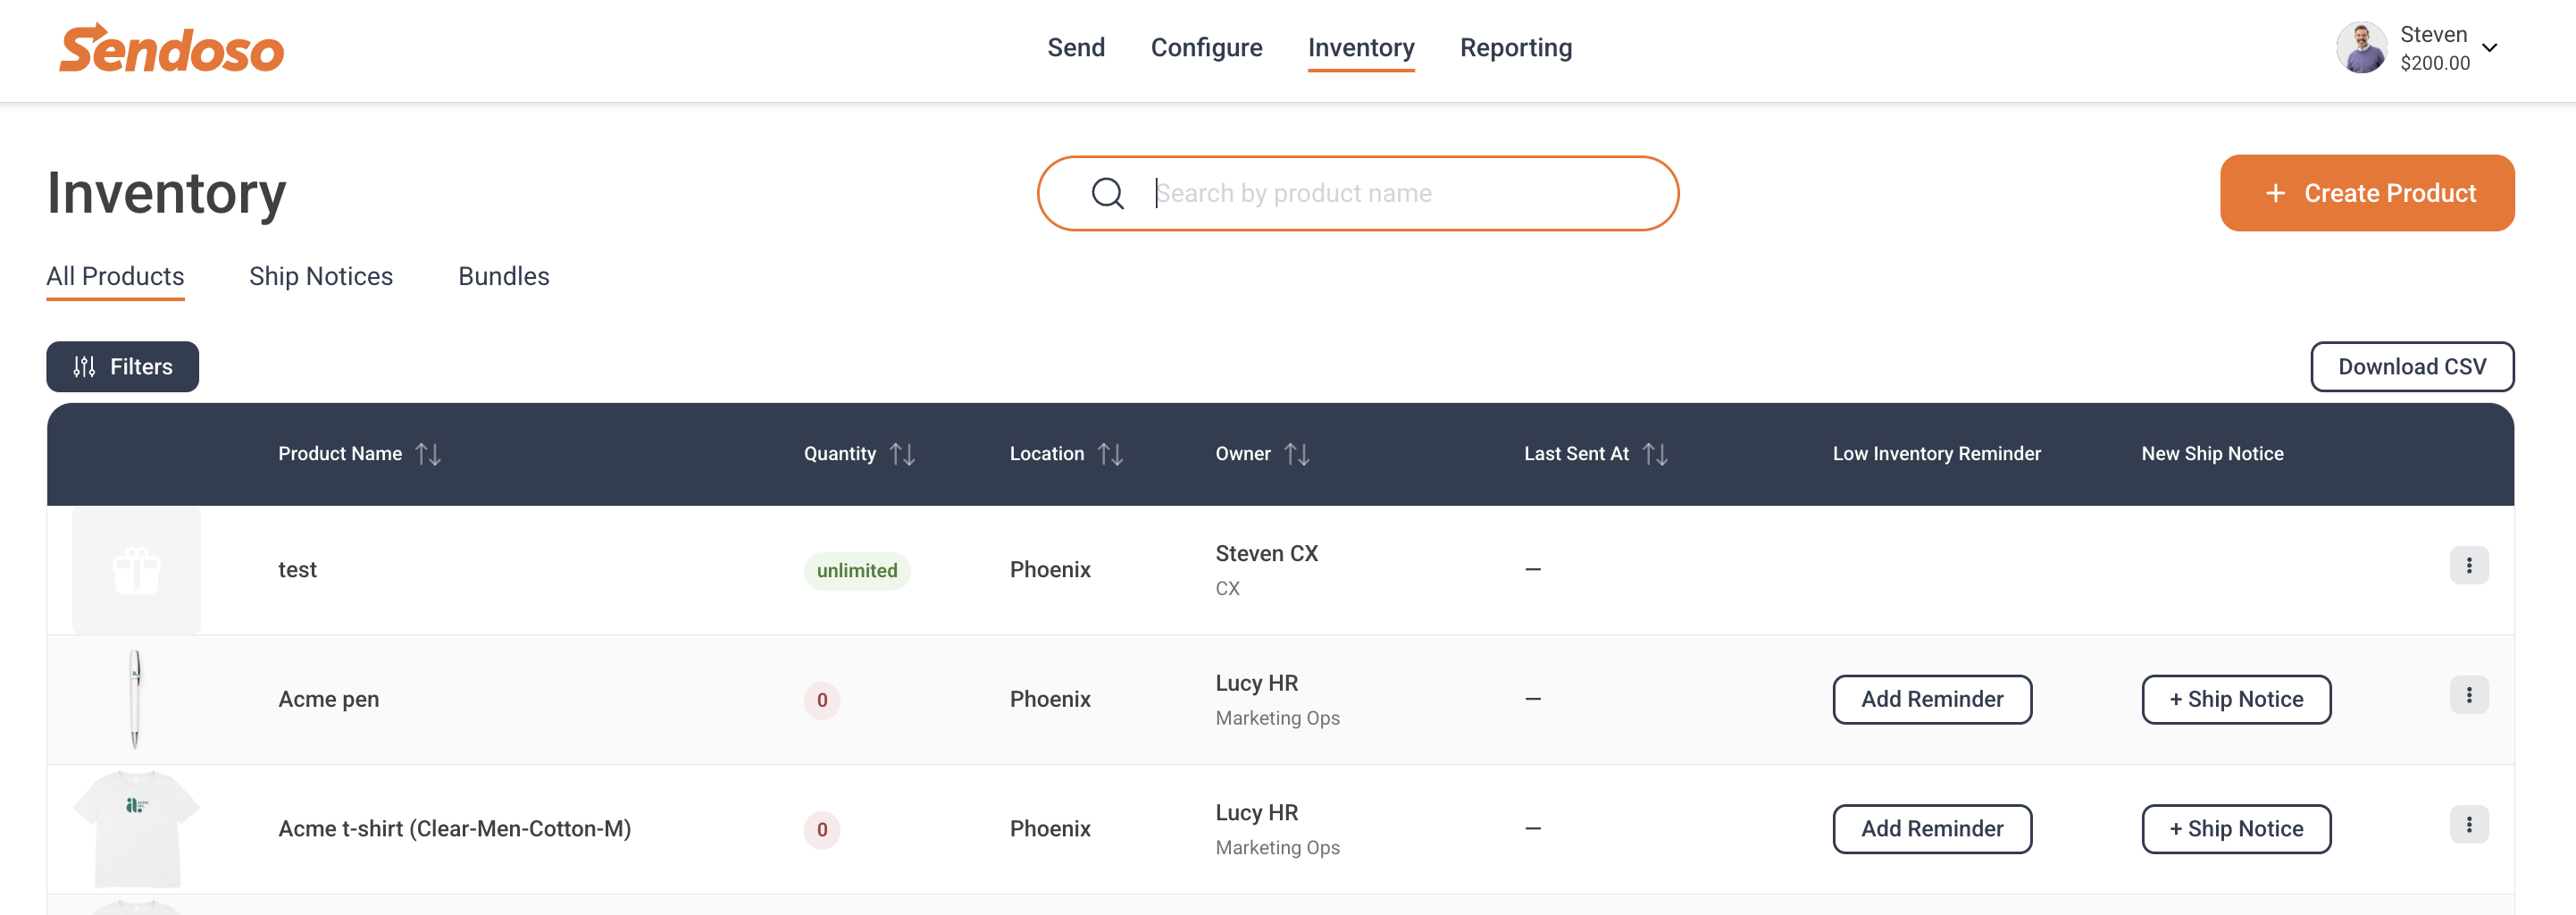Click the Sendoso logo

(x=171, y=48)
